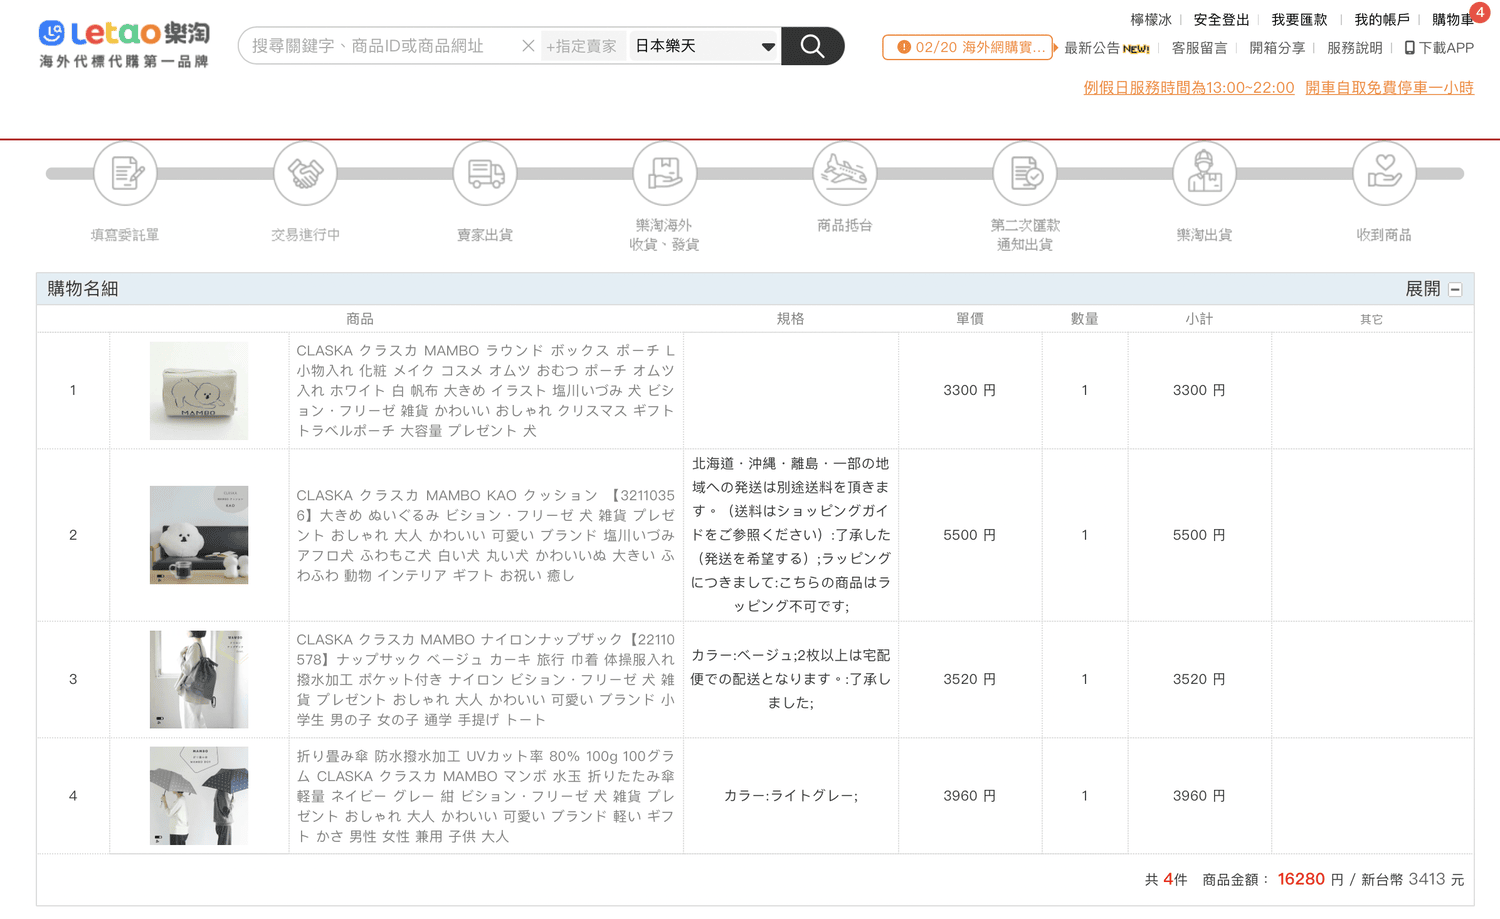Click the phone icon beside 下載APP
This screenshot has width=1500, height=919.
coord(1409,48)
